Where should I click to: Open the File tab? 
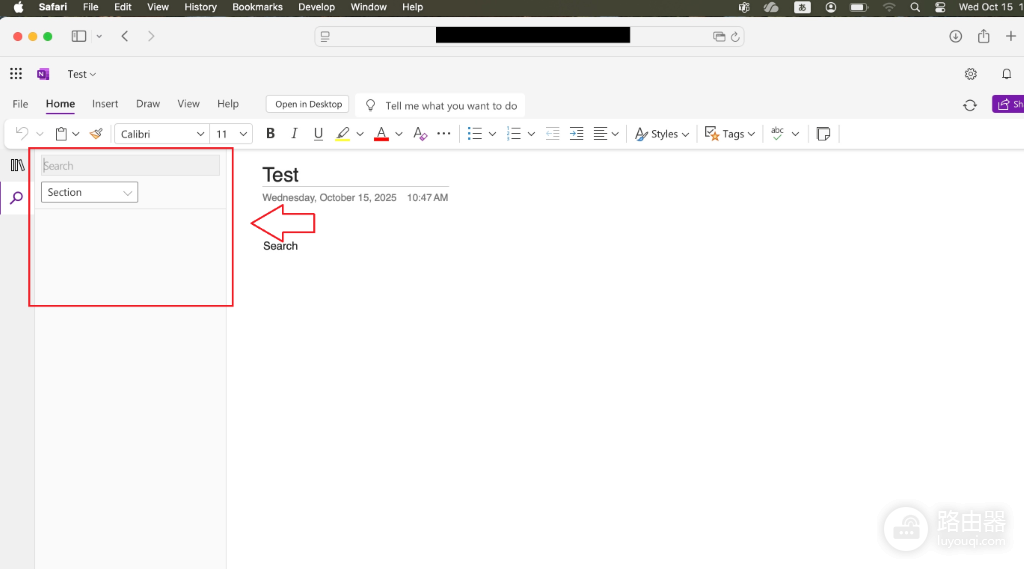[x=20, y=104]
